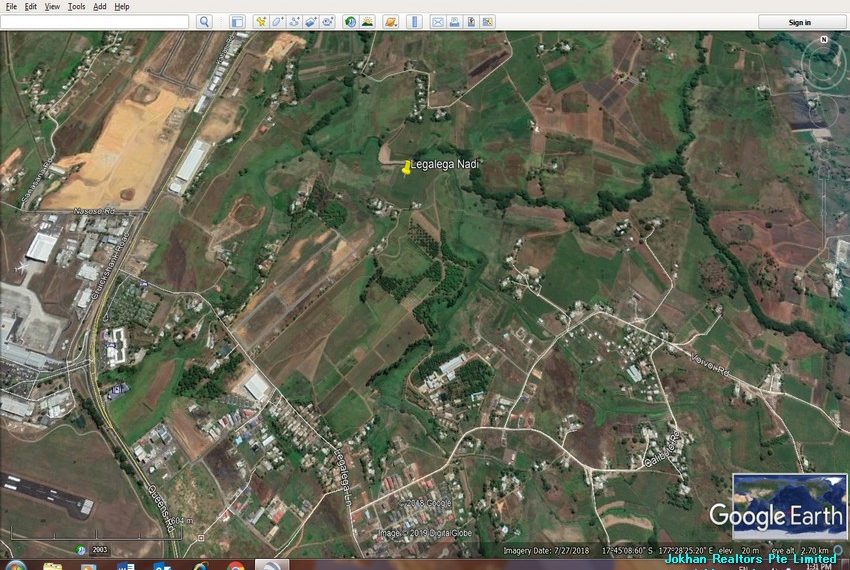Open the planet switcher dropdown
Image resolution: width=850 pixels, height=570 pixels.
(390, 22)
